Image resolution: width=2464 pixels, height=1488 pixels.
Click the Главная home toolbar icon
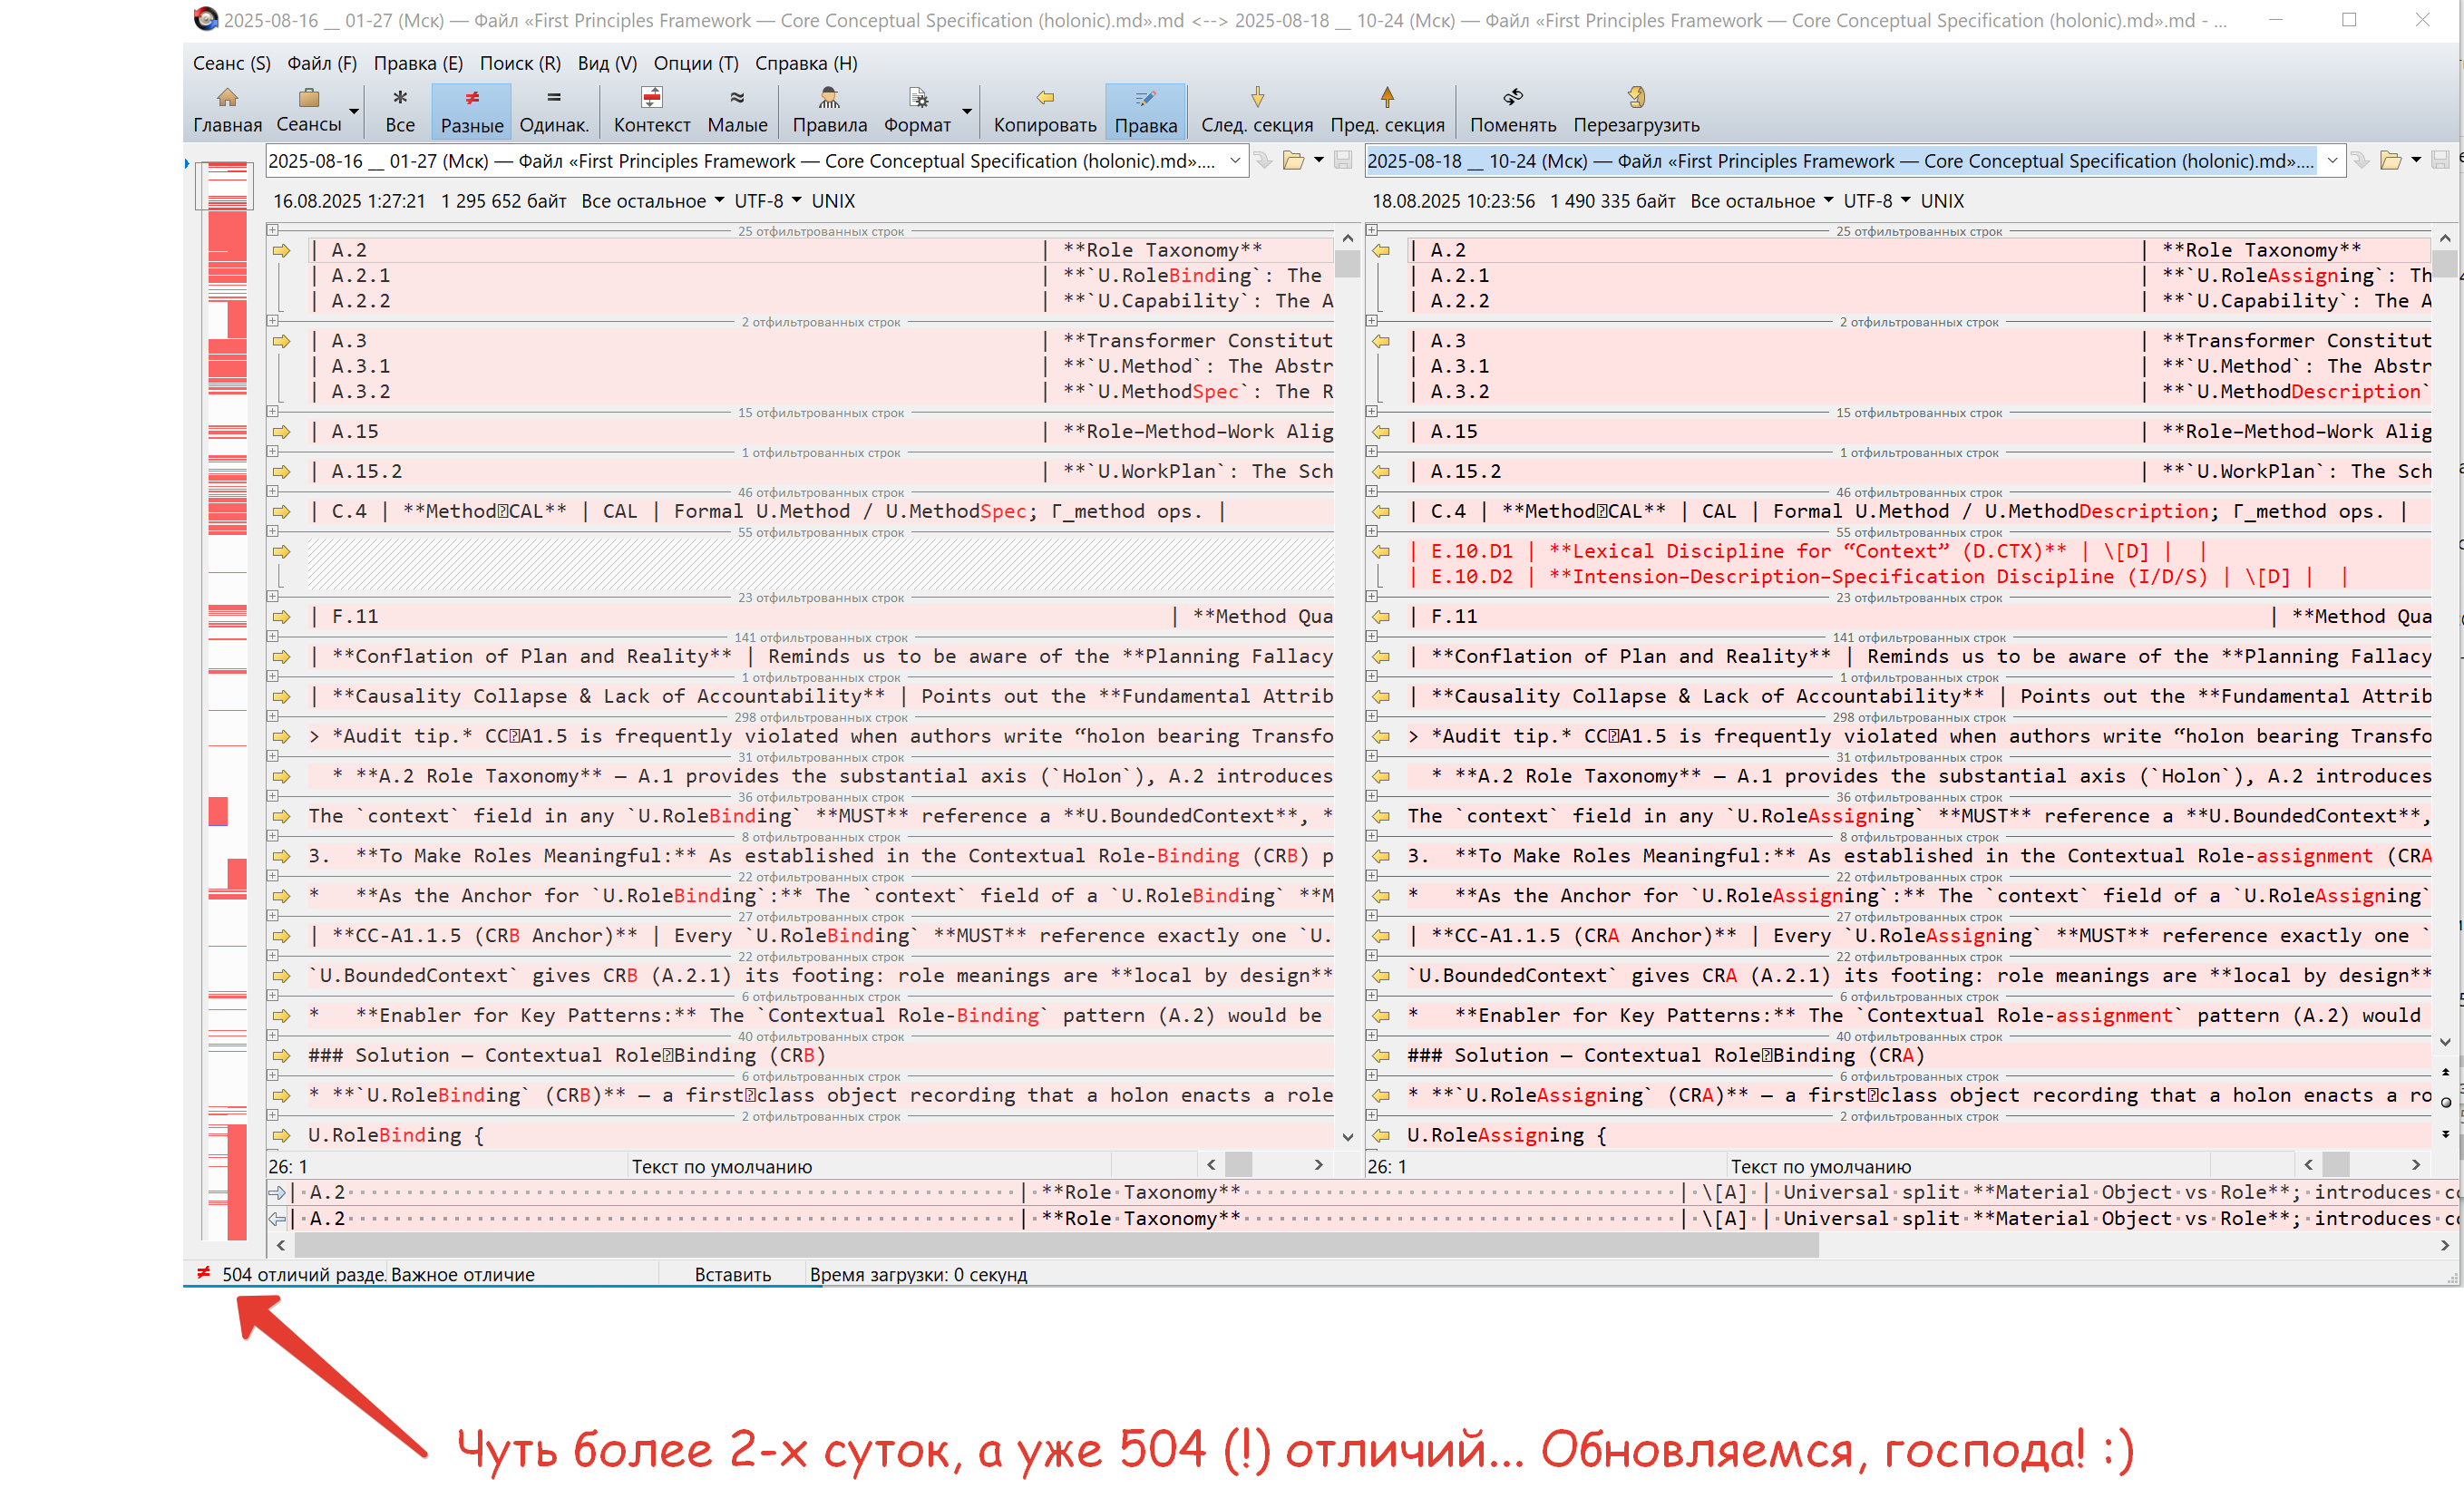pos(227,98)
